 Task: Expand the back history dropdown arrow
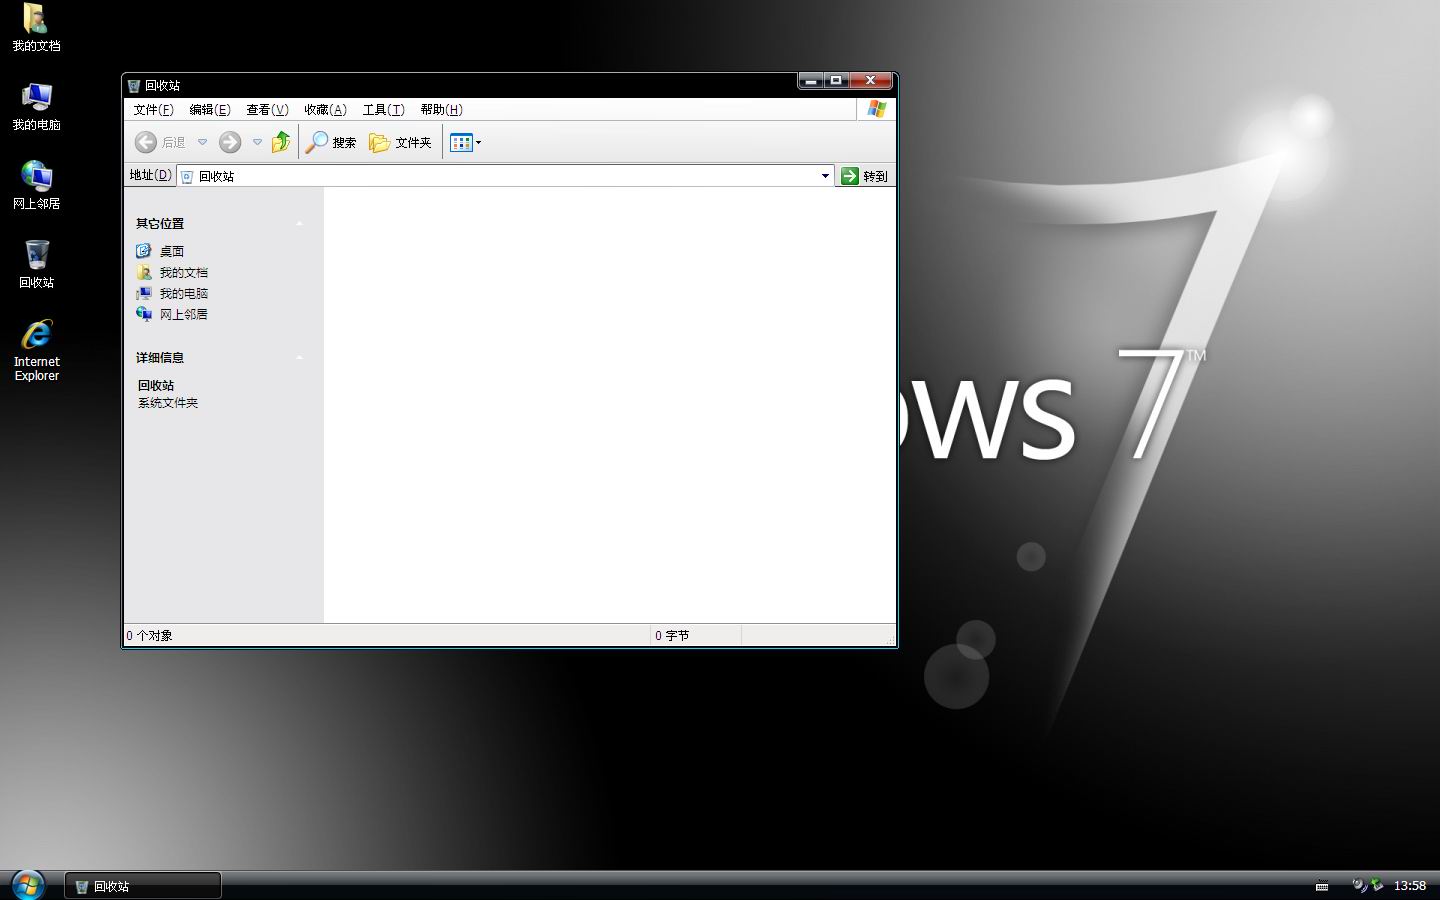coord(202,142)
